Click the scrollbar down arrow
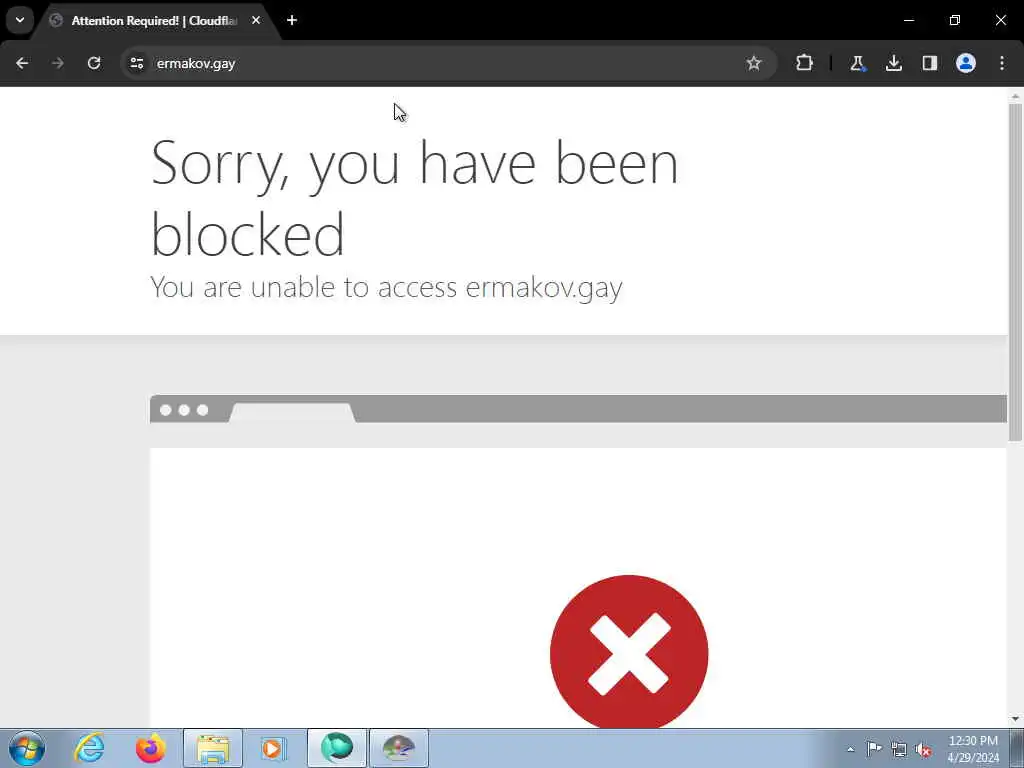The height and width of the screenshot is (768, 1024). click(x=1015, y=719)
